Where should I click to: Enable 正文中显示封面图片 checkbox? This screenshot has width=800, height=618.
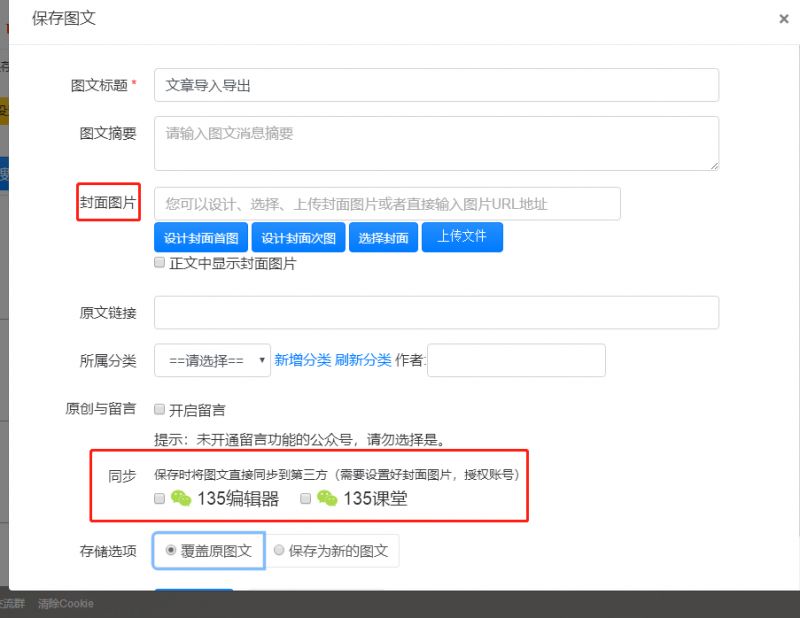[160, 262]
